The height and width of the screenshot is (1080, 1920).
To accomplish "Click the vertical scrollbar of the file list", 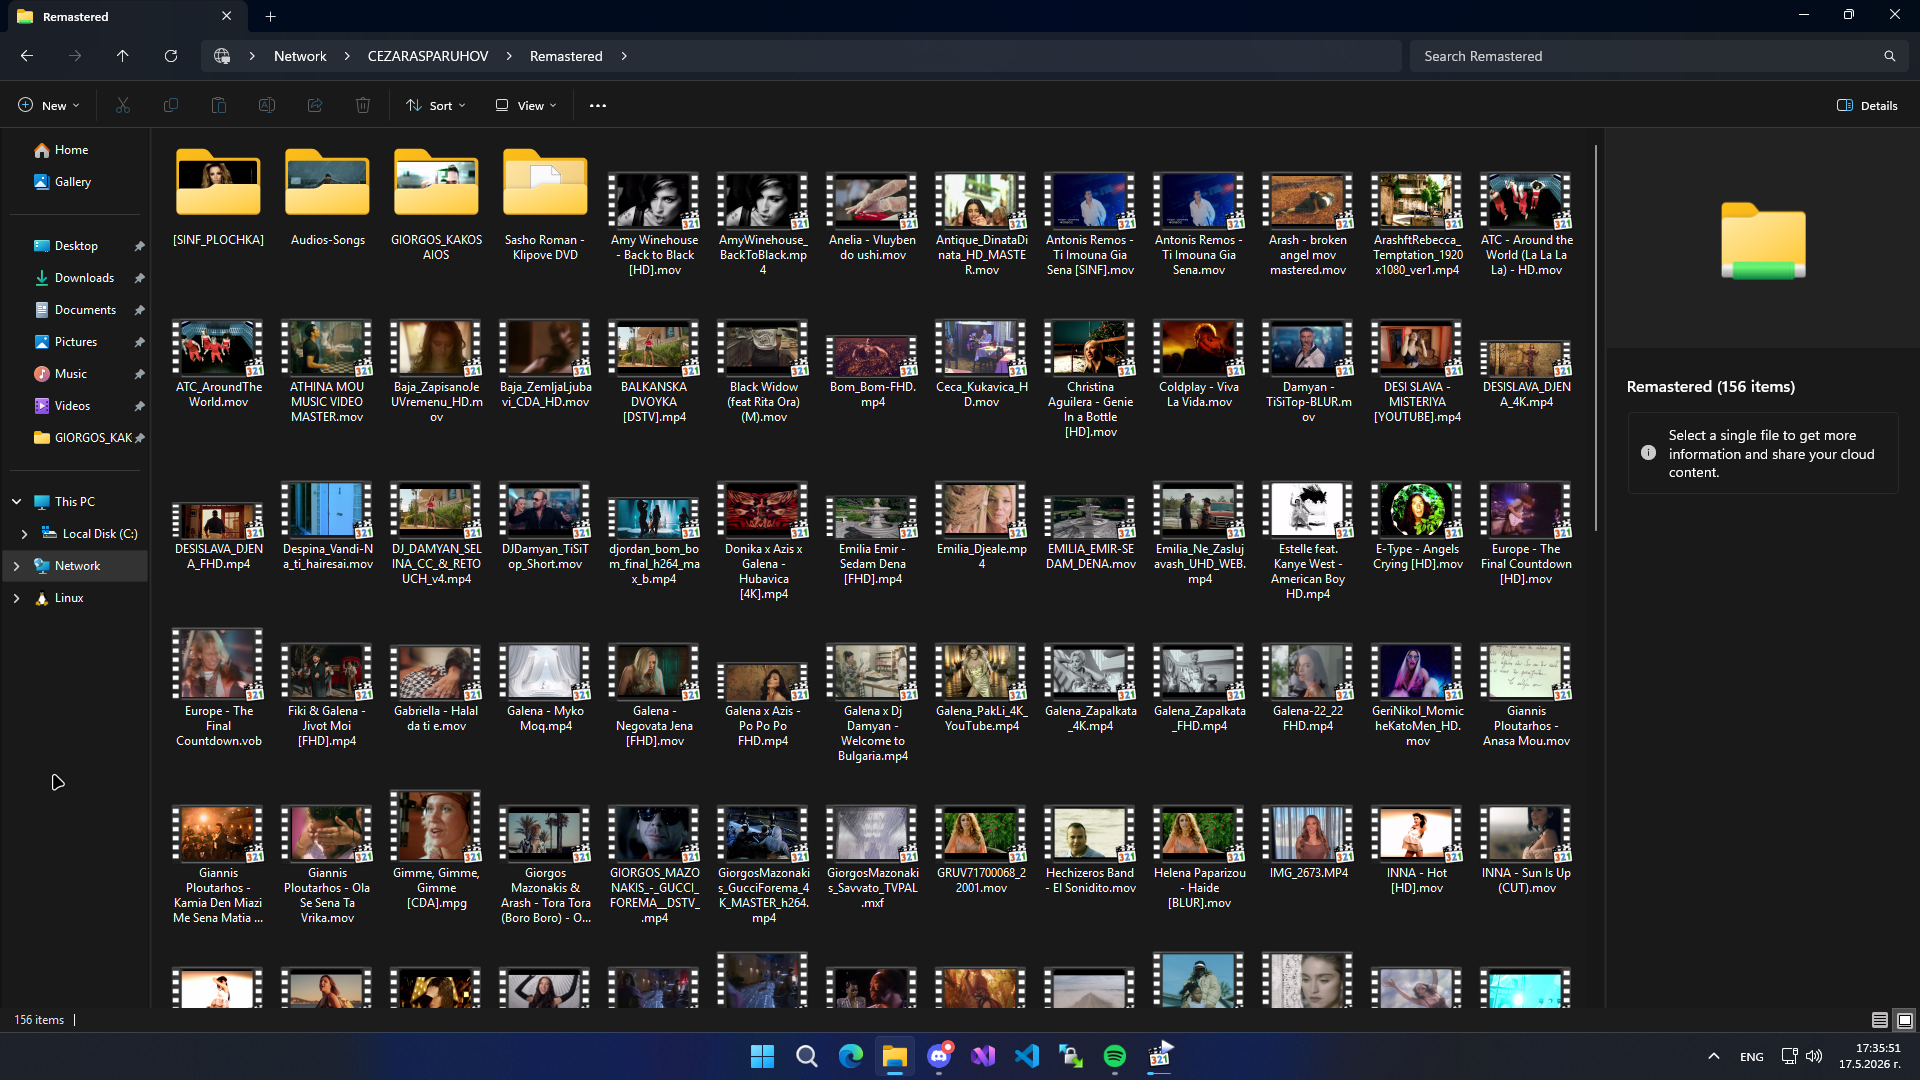I will pos(1596,338).
